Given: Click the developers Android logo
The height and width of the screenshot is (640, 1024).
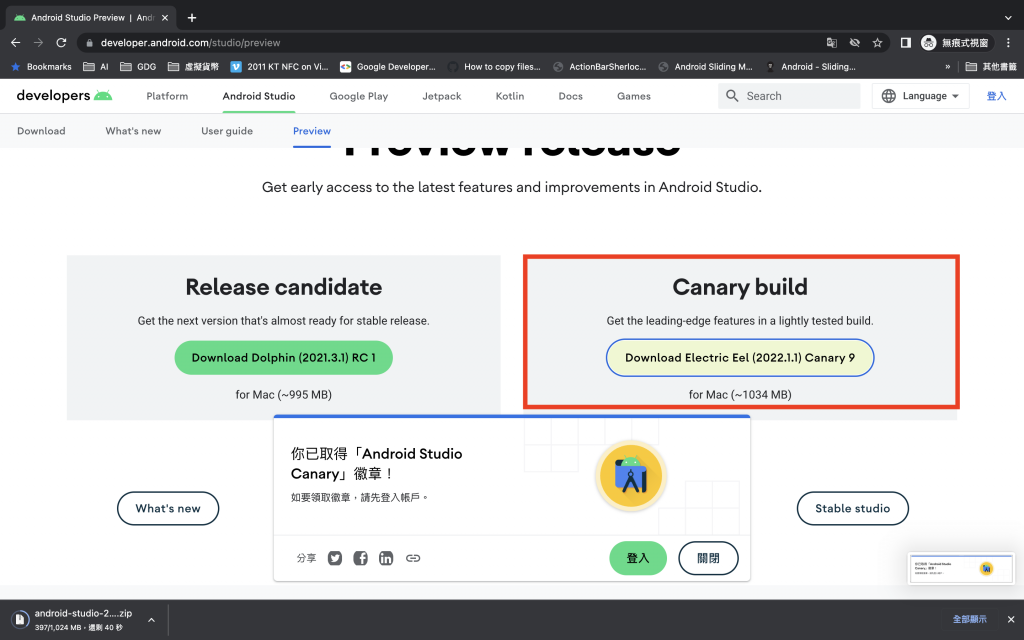Looking at the screenshot, I should click(x=64, y=95).
